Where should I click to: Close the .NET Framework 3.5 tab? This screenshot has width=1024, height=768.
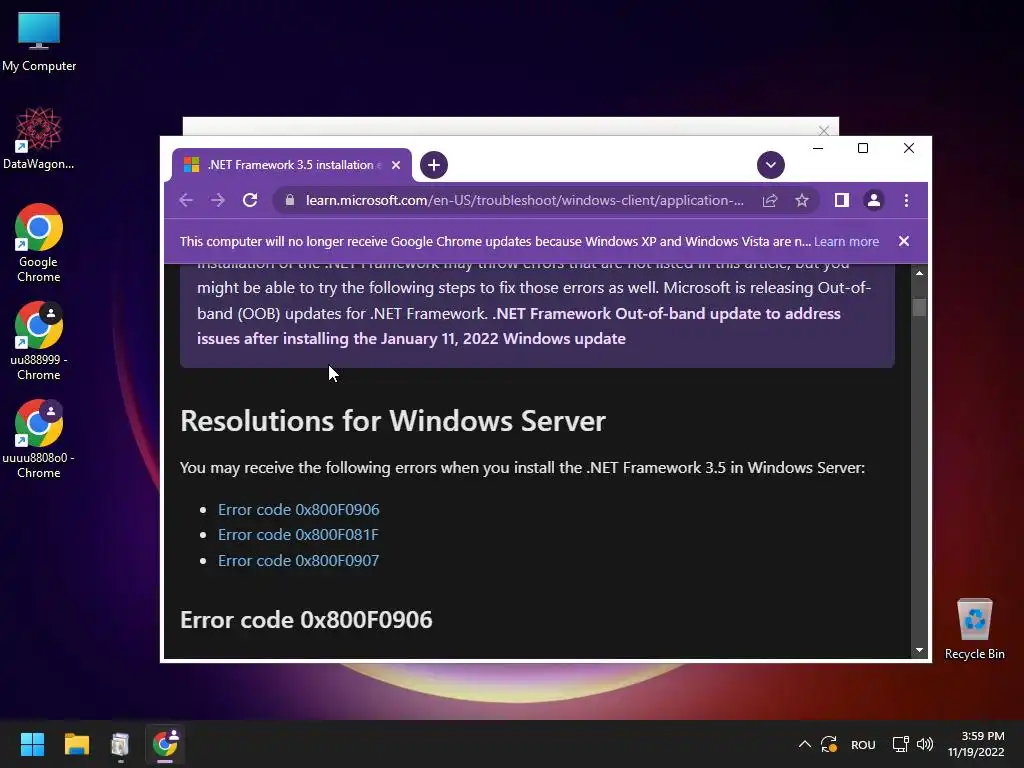(x=396, y=165)
